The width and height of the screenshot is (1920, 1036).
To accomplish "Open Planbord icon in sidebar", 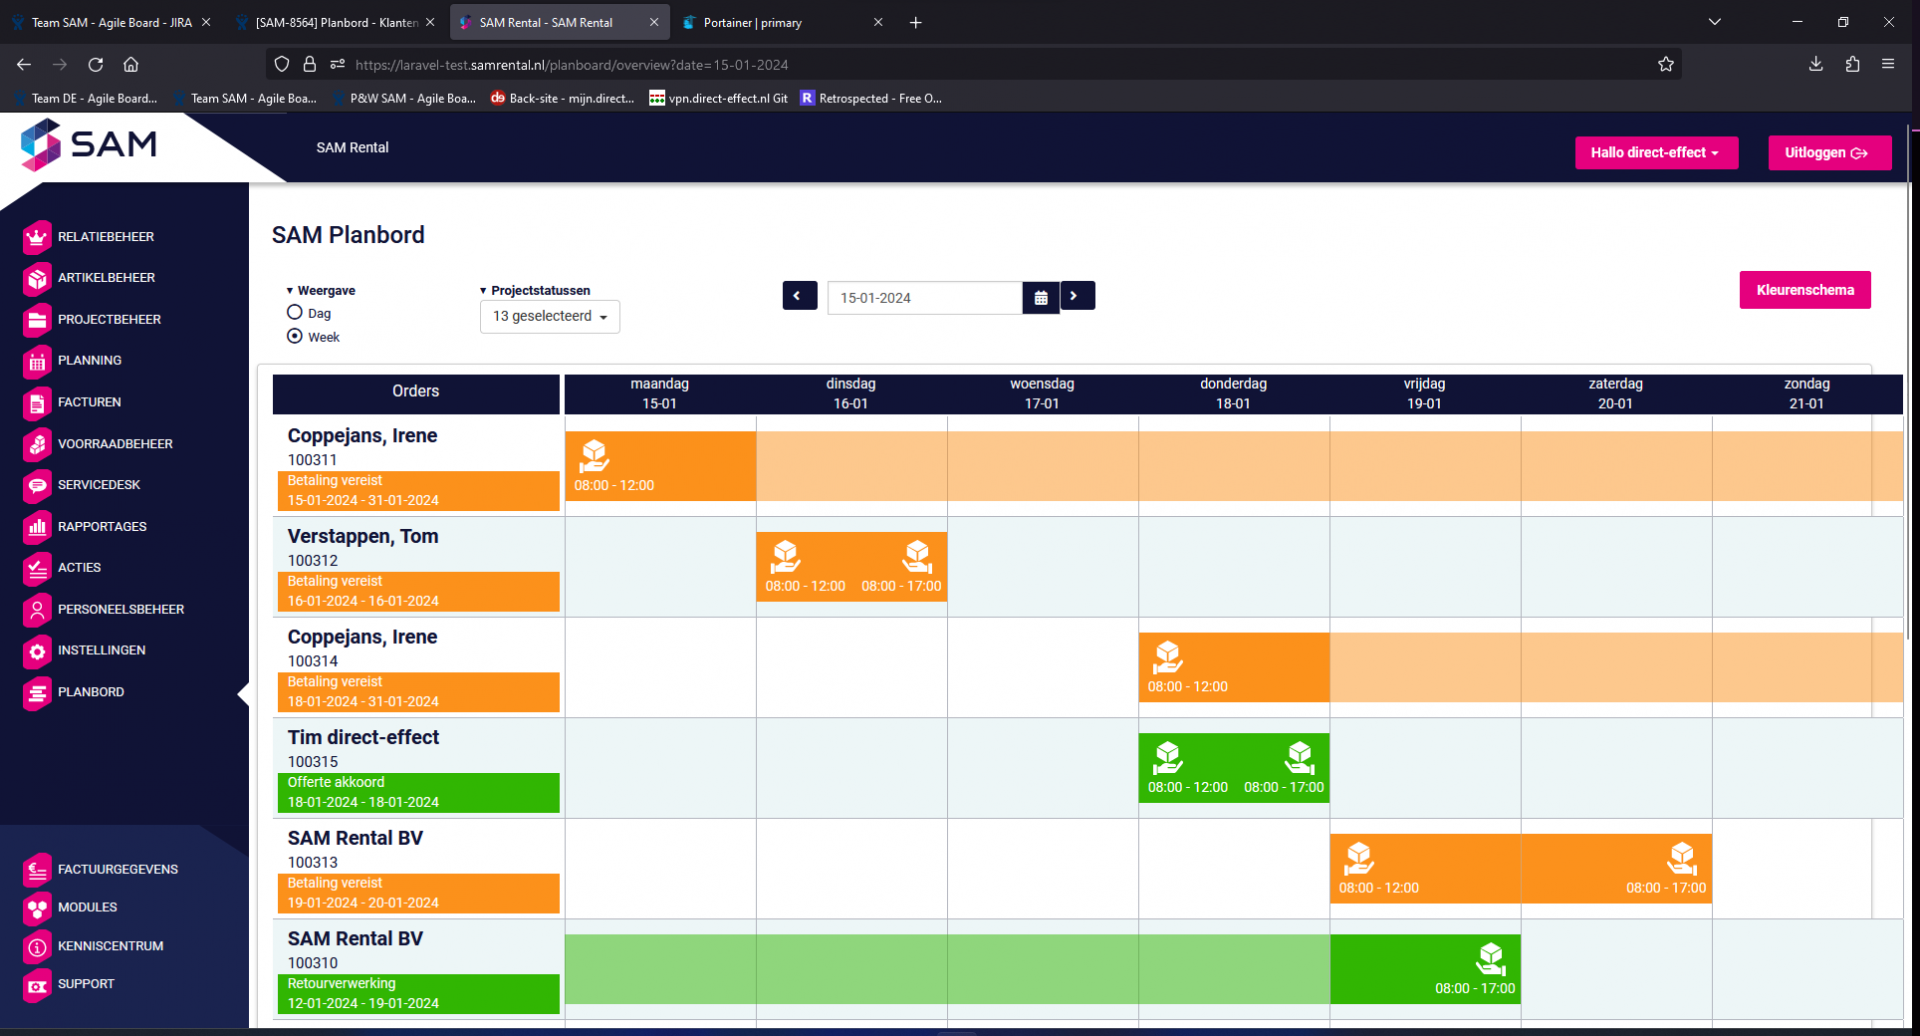I will click(x=37, y=692).
